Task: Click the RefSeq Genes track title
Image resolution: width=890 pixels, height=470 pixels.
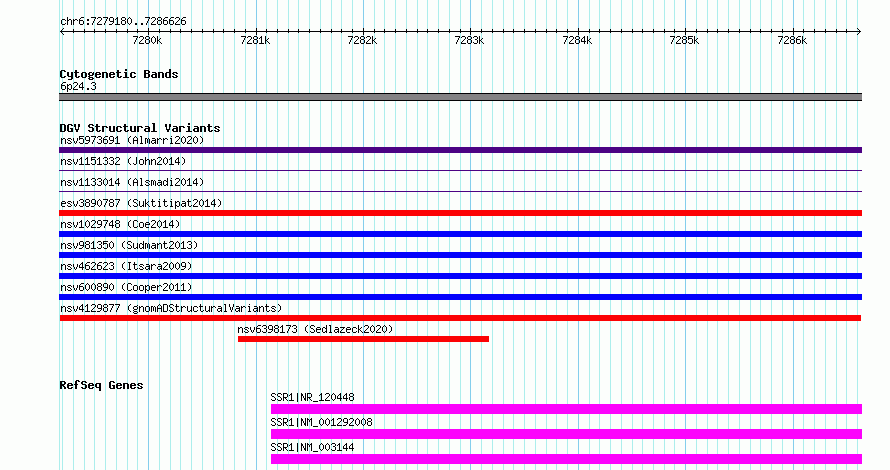Action: tap(101, 385)
